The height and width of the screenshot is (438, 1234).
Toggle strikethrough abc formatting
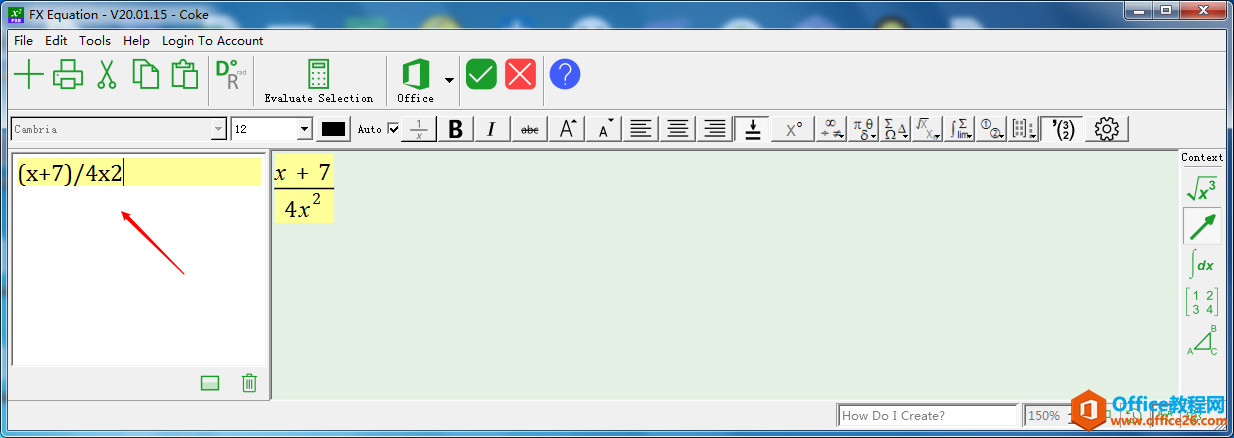tap(529, 129)
